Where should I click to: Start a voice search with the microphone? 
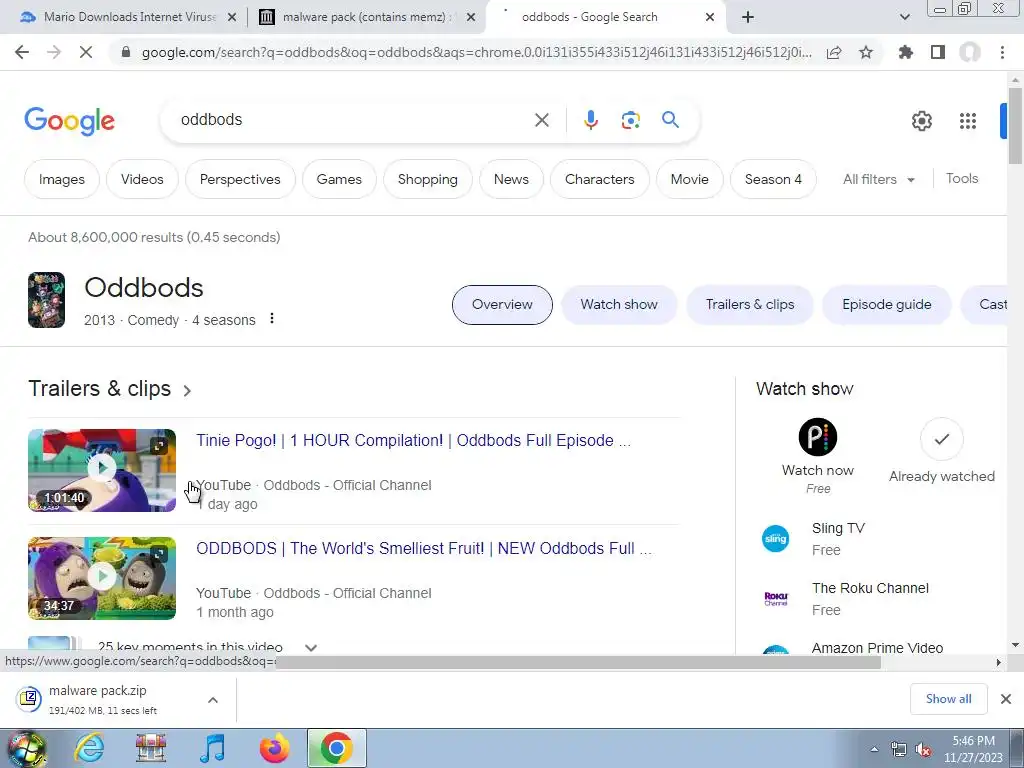click(590, 120)
